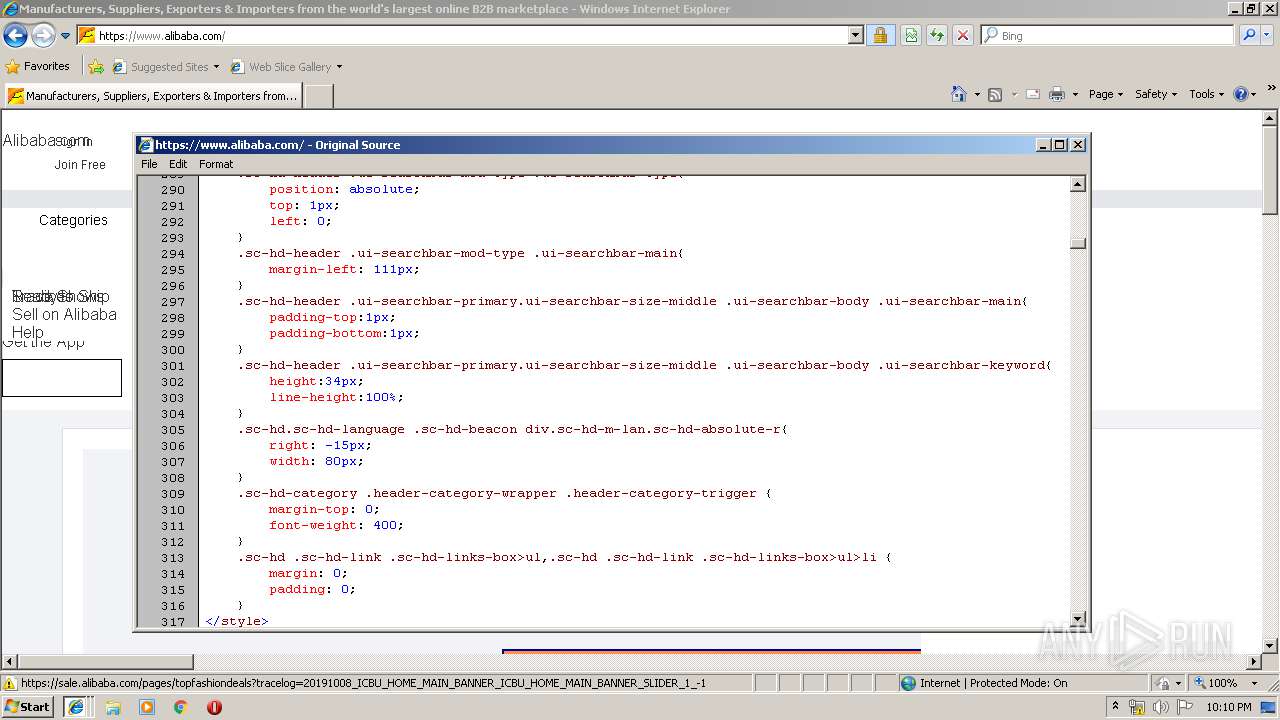Click the Print icon
The image size is (1280, 720).
coord(1057,94)
